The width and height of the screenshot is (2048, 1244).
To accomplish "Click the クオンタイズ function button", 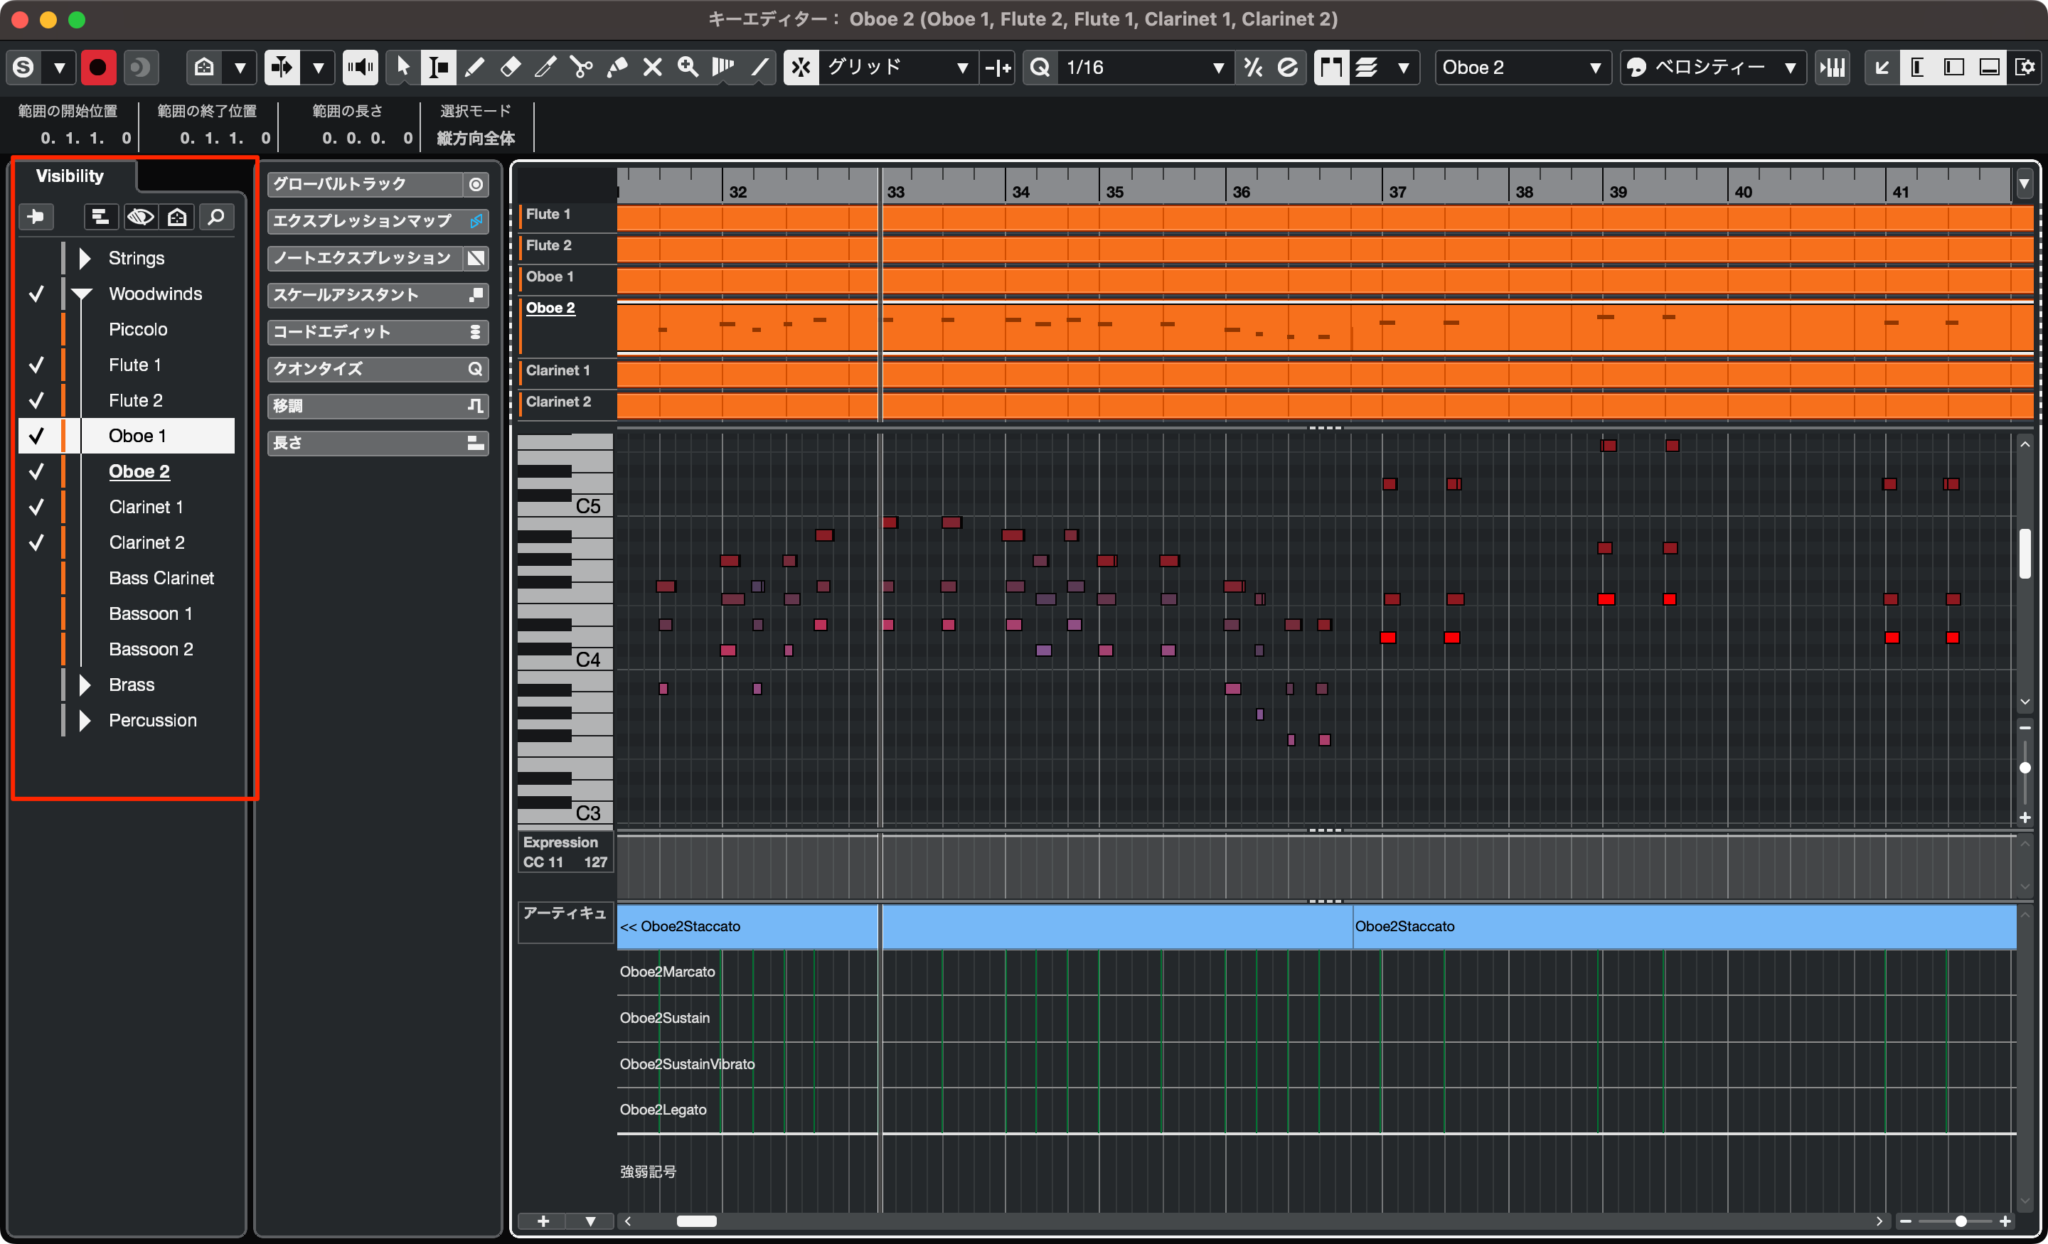I will 377,368.
